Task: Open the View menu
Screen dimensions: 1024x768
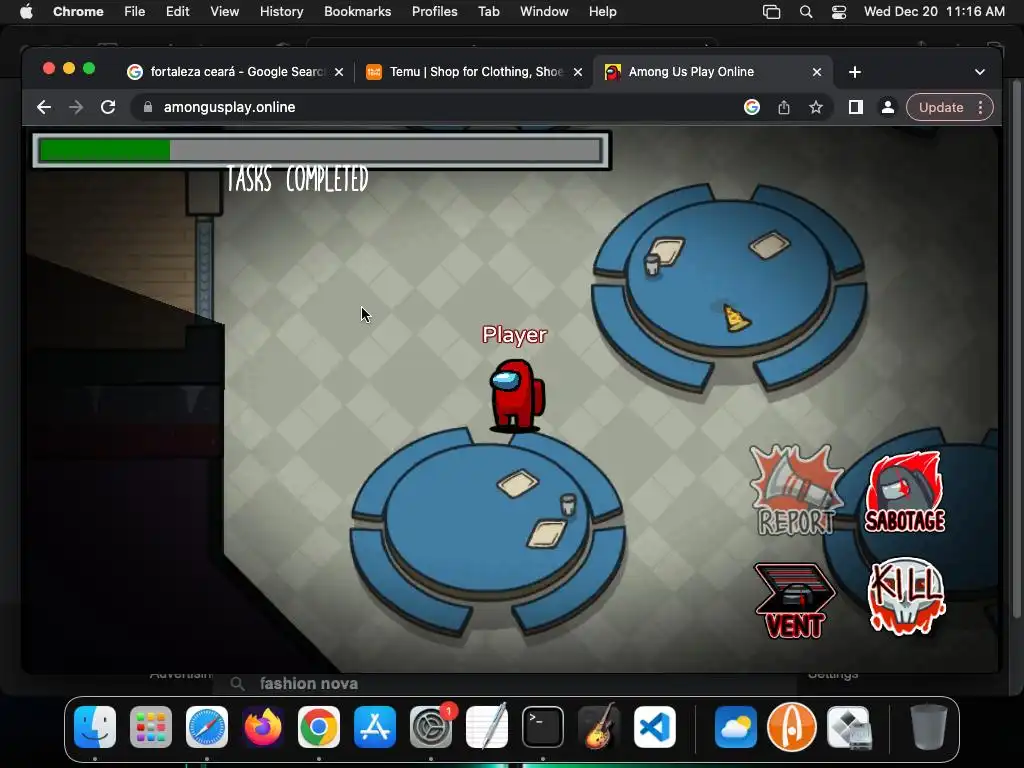Action: (x=225, y=11)
